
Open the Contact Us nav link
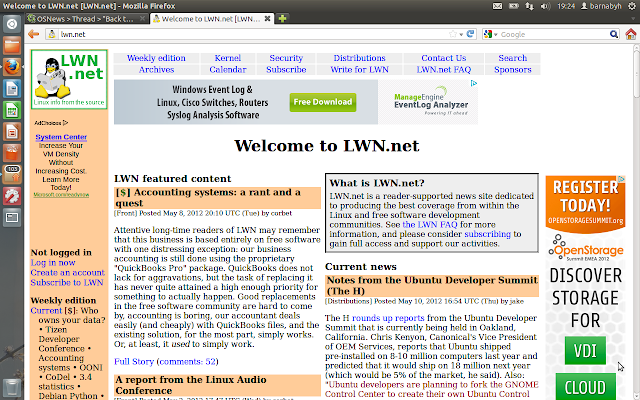444,58
